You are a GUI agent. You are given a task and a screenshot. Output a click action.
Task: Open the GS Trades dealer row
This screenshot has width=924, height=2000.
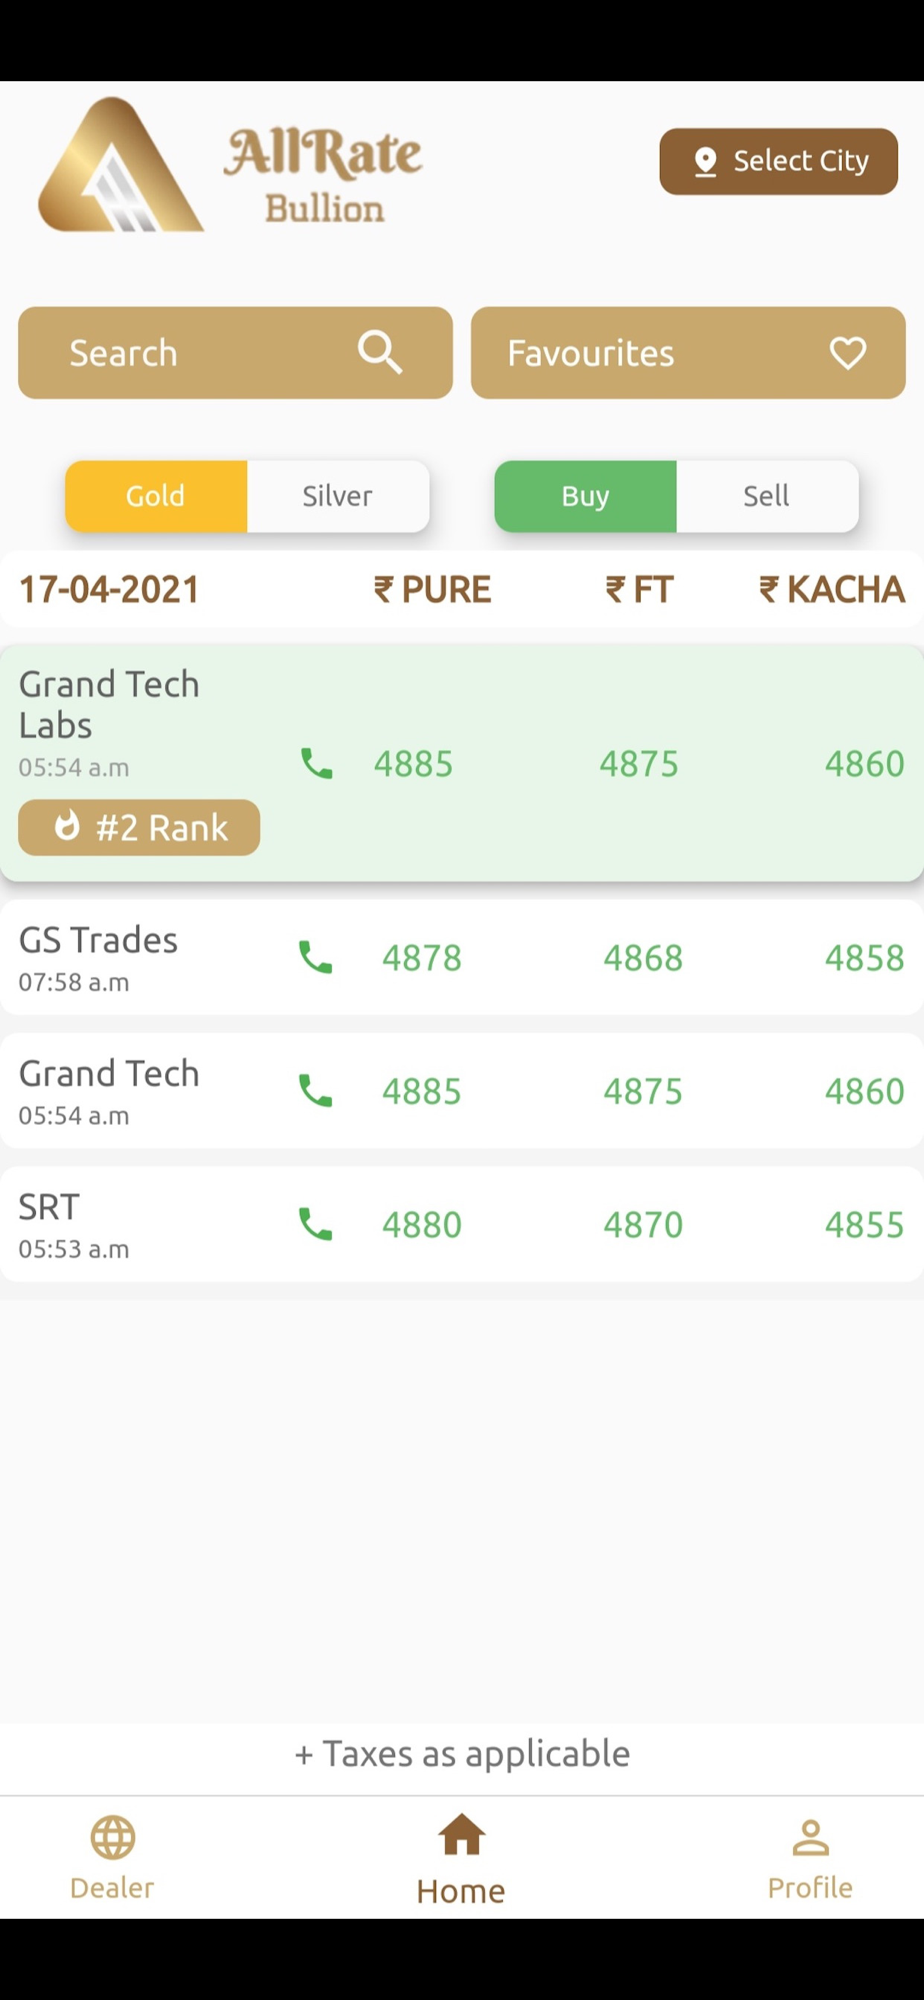coord(462,958)
